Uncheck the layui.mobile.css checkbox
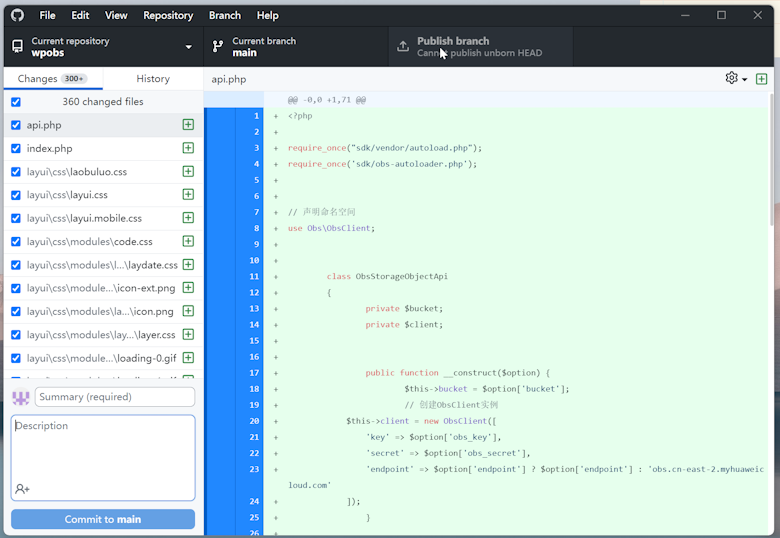This screenshot has height=538, width=780. pos(16,218)
